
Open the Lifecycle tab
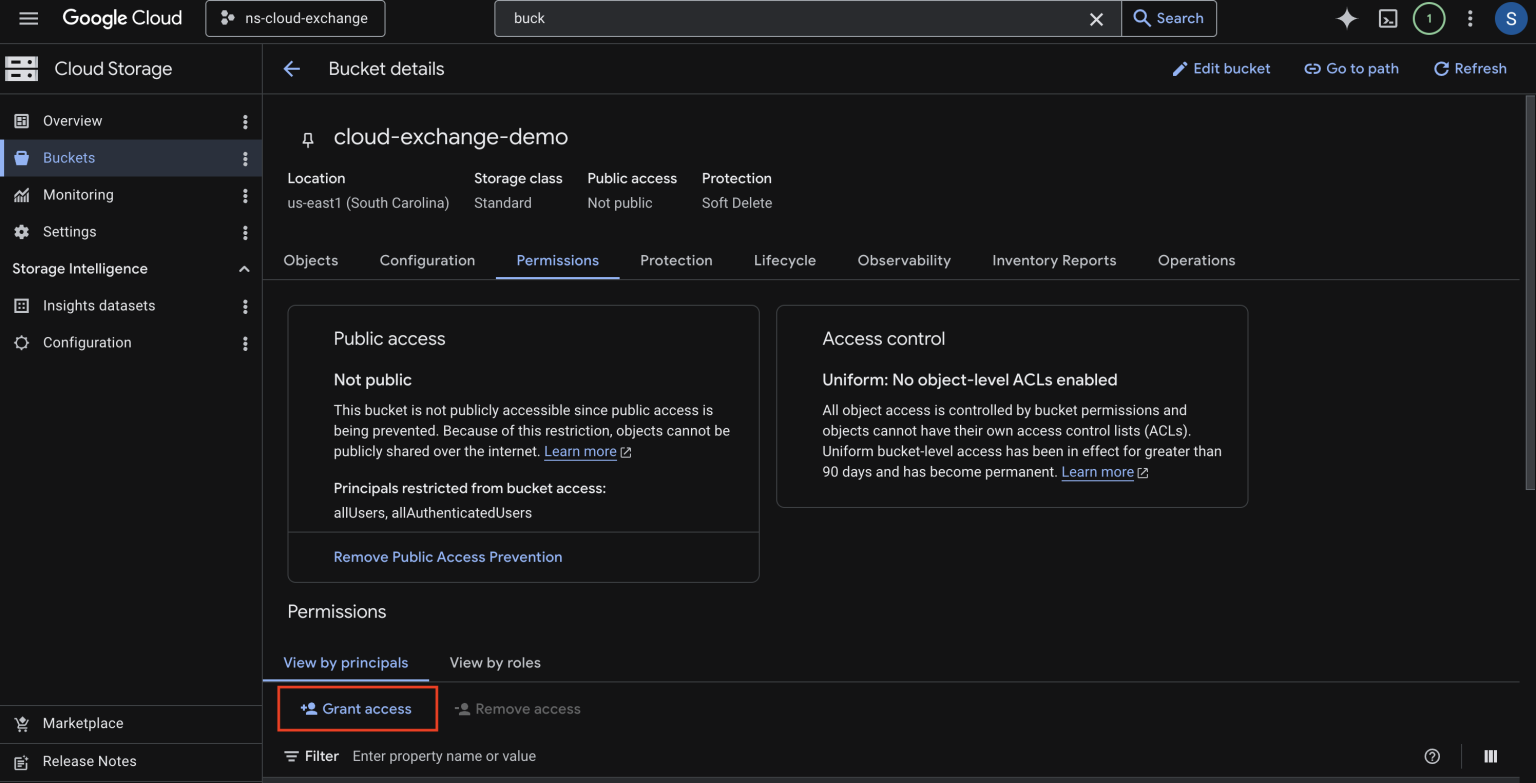coord(785,260)
